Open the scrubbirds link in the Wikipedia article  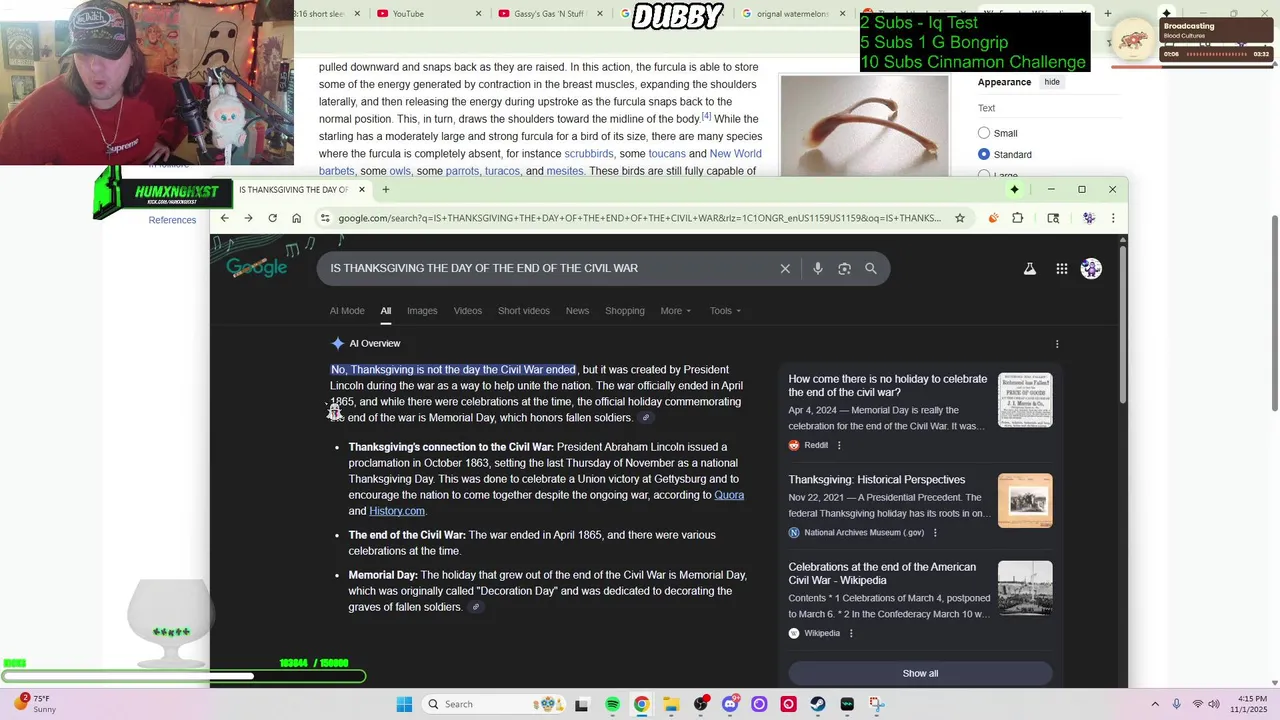589,154
